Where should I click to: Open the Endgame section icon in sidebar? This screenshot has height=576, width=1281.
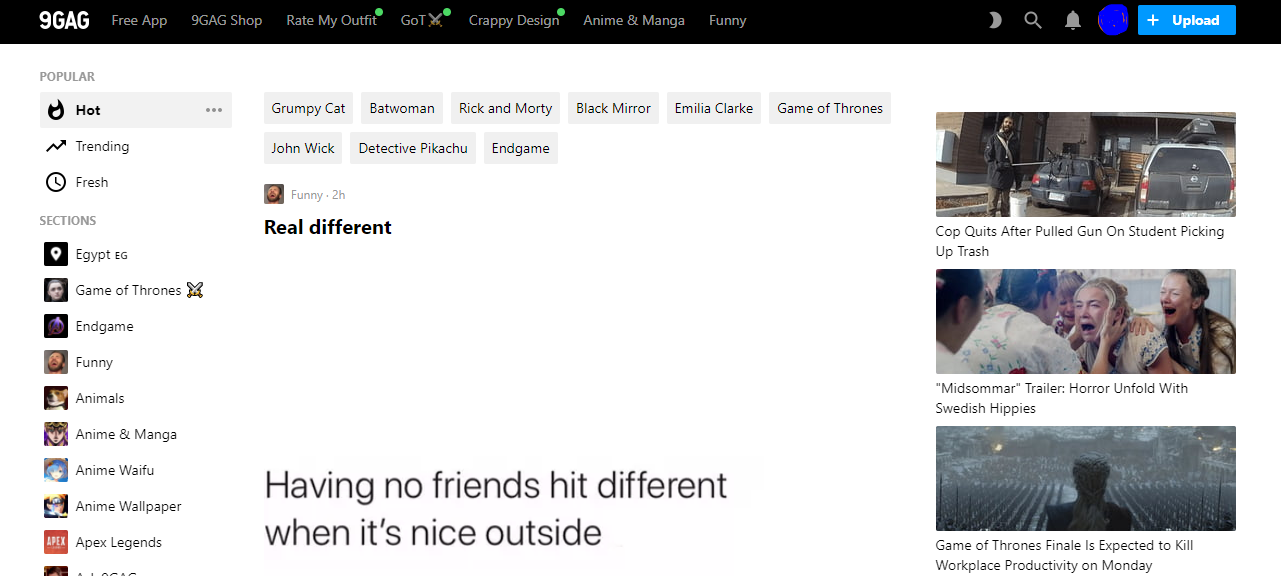pyautogui.click(x=56, y=326)
